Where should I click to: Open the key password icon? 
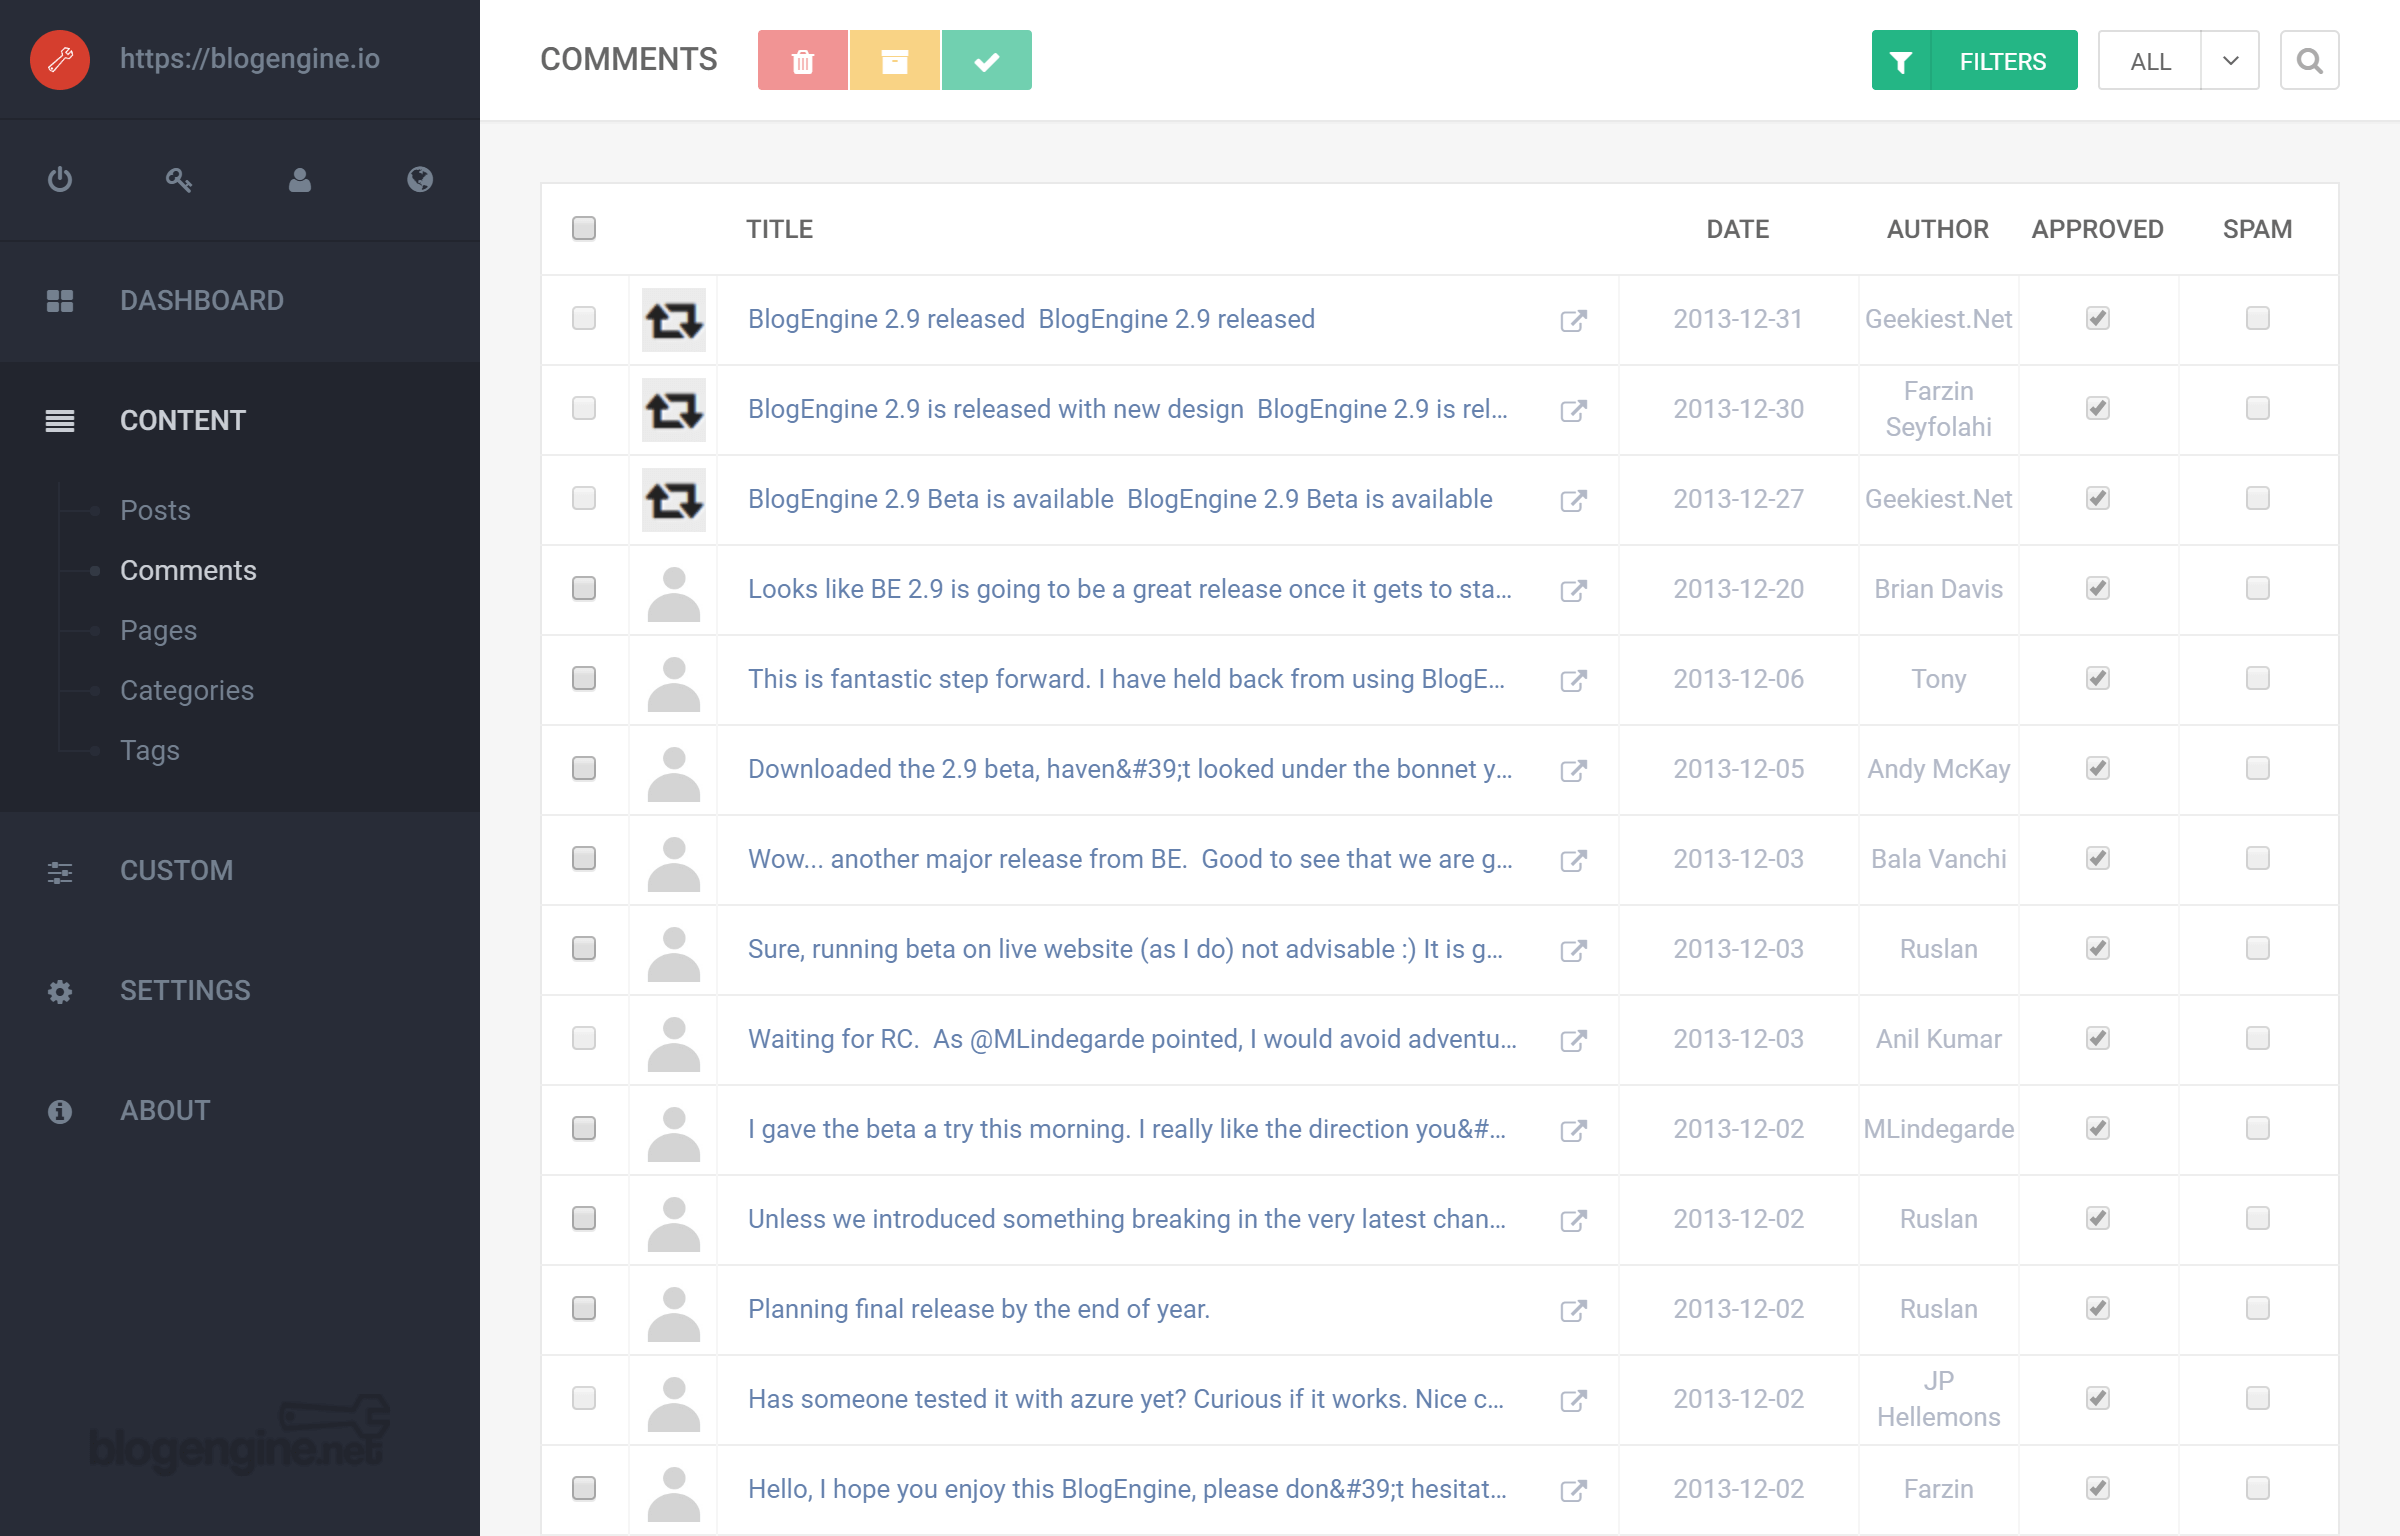179,180
